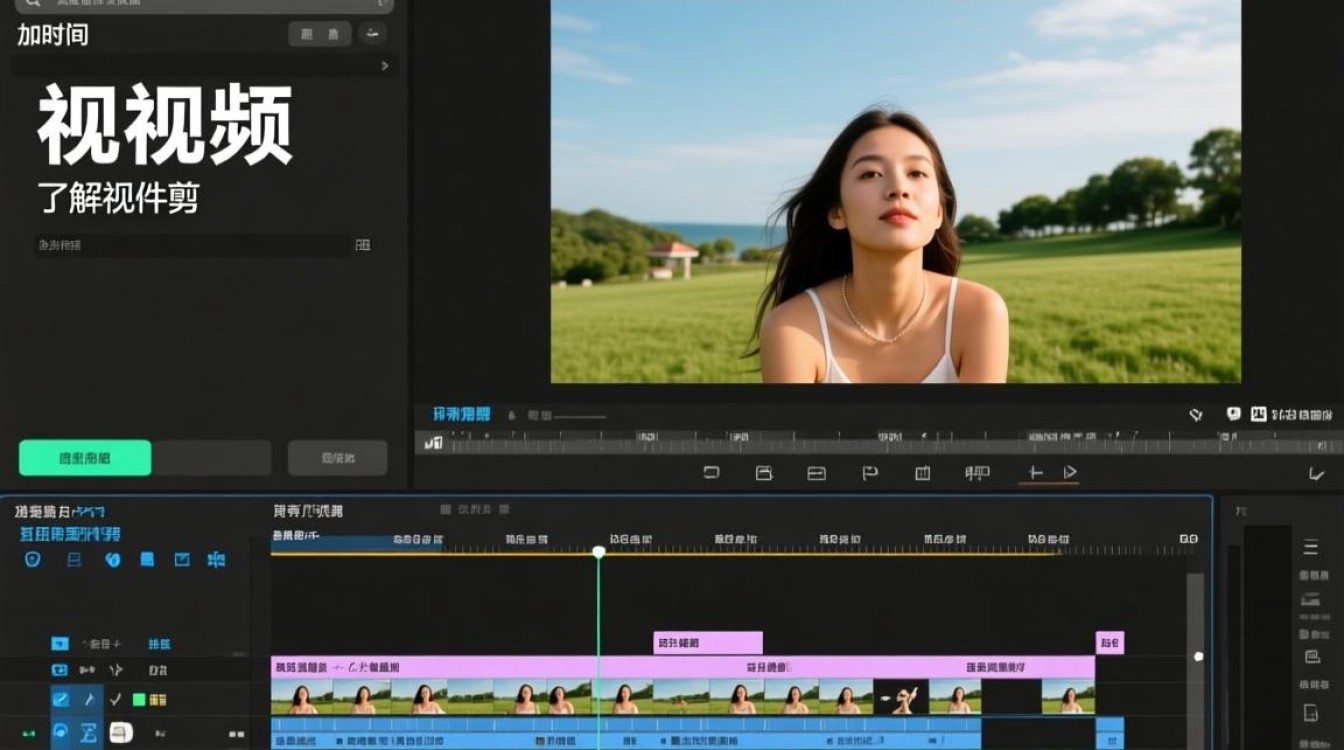
Task: Toggle the checkmark in the third track header
Action: tap(115, 699)
